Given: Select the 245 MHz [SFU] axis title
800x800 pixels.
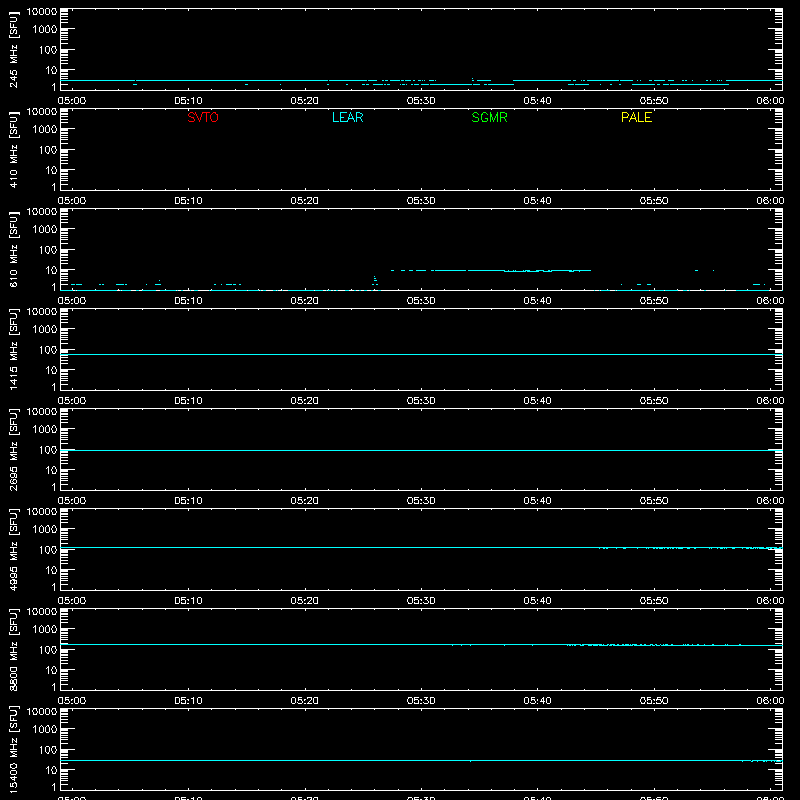Looking at the screenshot, I should 14,49.
